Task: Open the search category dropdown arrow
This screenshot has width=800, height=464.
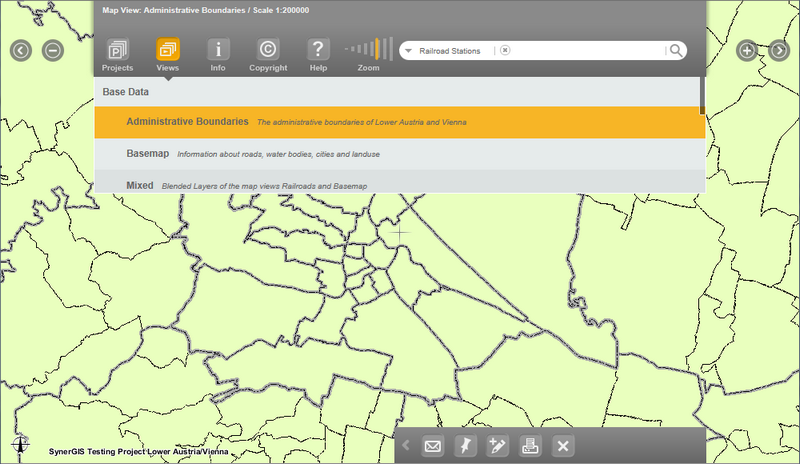Action: click(x=408, y=51)
